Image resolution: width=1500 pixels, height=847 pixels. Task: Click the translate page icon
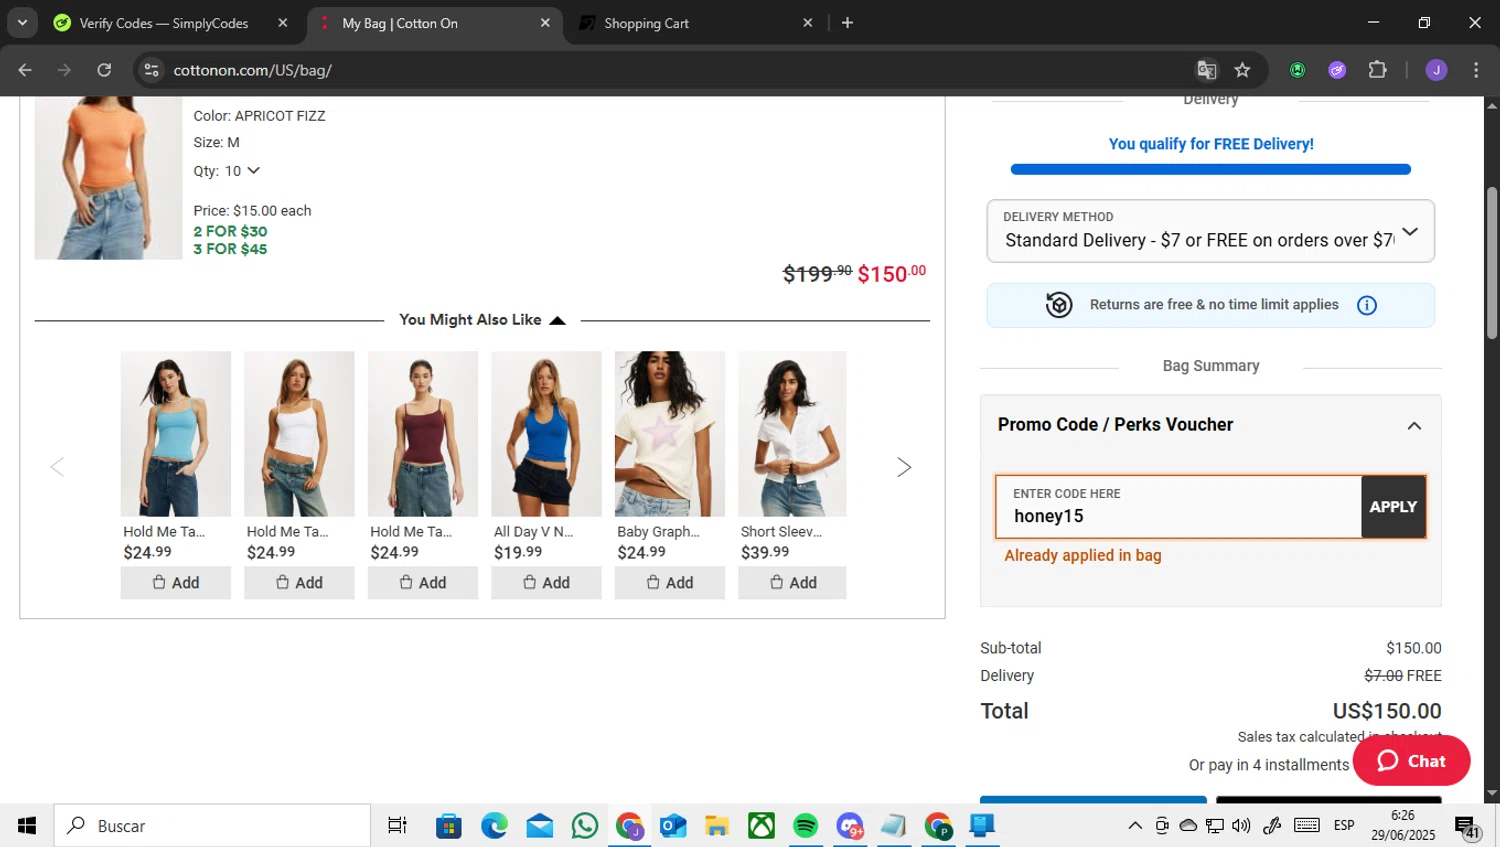pyautogui.click(x=1207, y=70)
